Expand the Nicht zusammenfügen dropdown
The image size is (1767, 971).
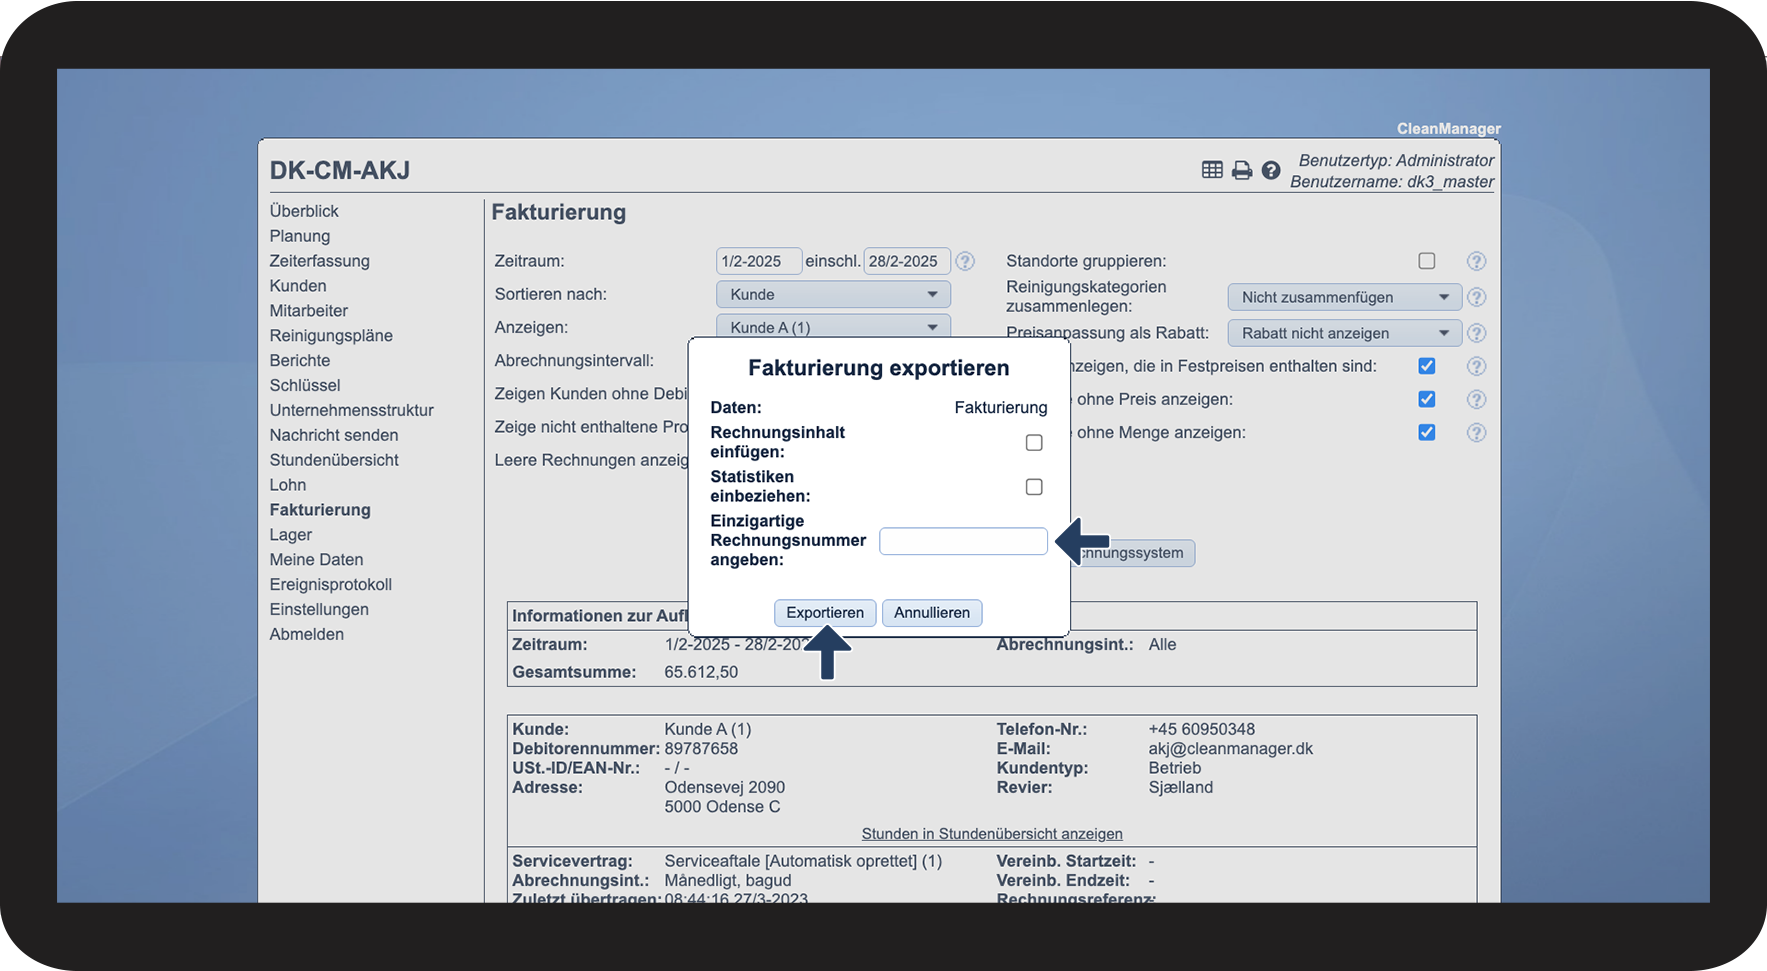1344,297
